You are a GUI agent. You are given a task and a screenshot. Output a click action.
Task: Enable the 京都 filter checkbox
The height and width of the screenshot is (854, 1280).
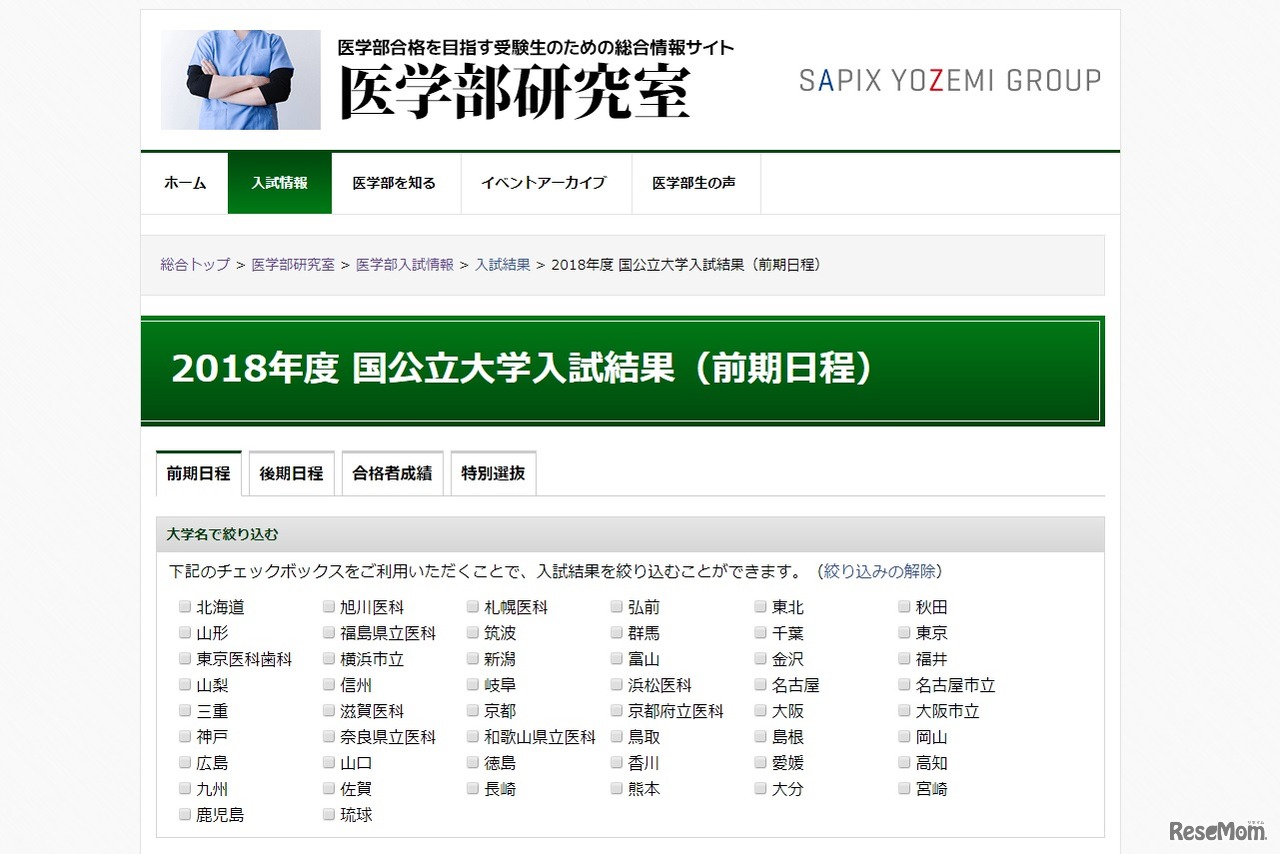tap(472, 710)
